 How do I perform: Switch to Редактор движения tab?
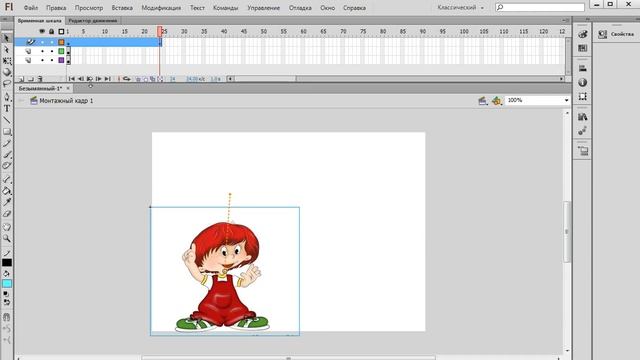tap(93, 20)
